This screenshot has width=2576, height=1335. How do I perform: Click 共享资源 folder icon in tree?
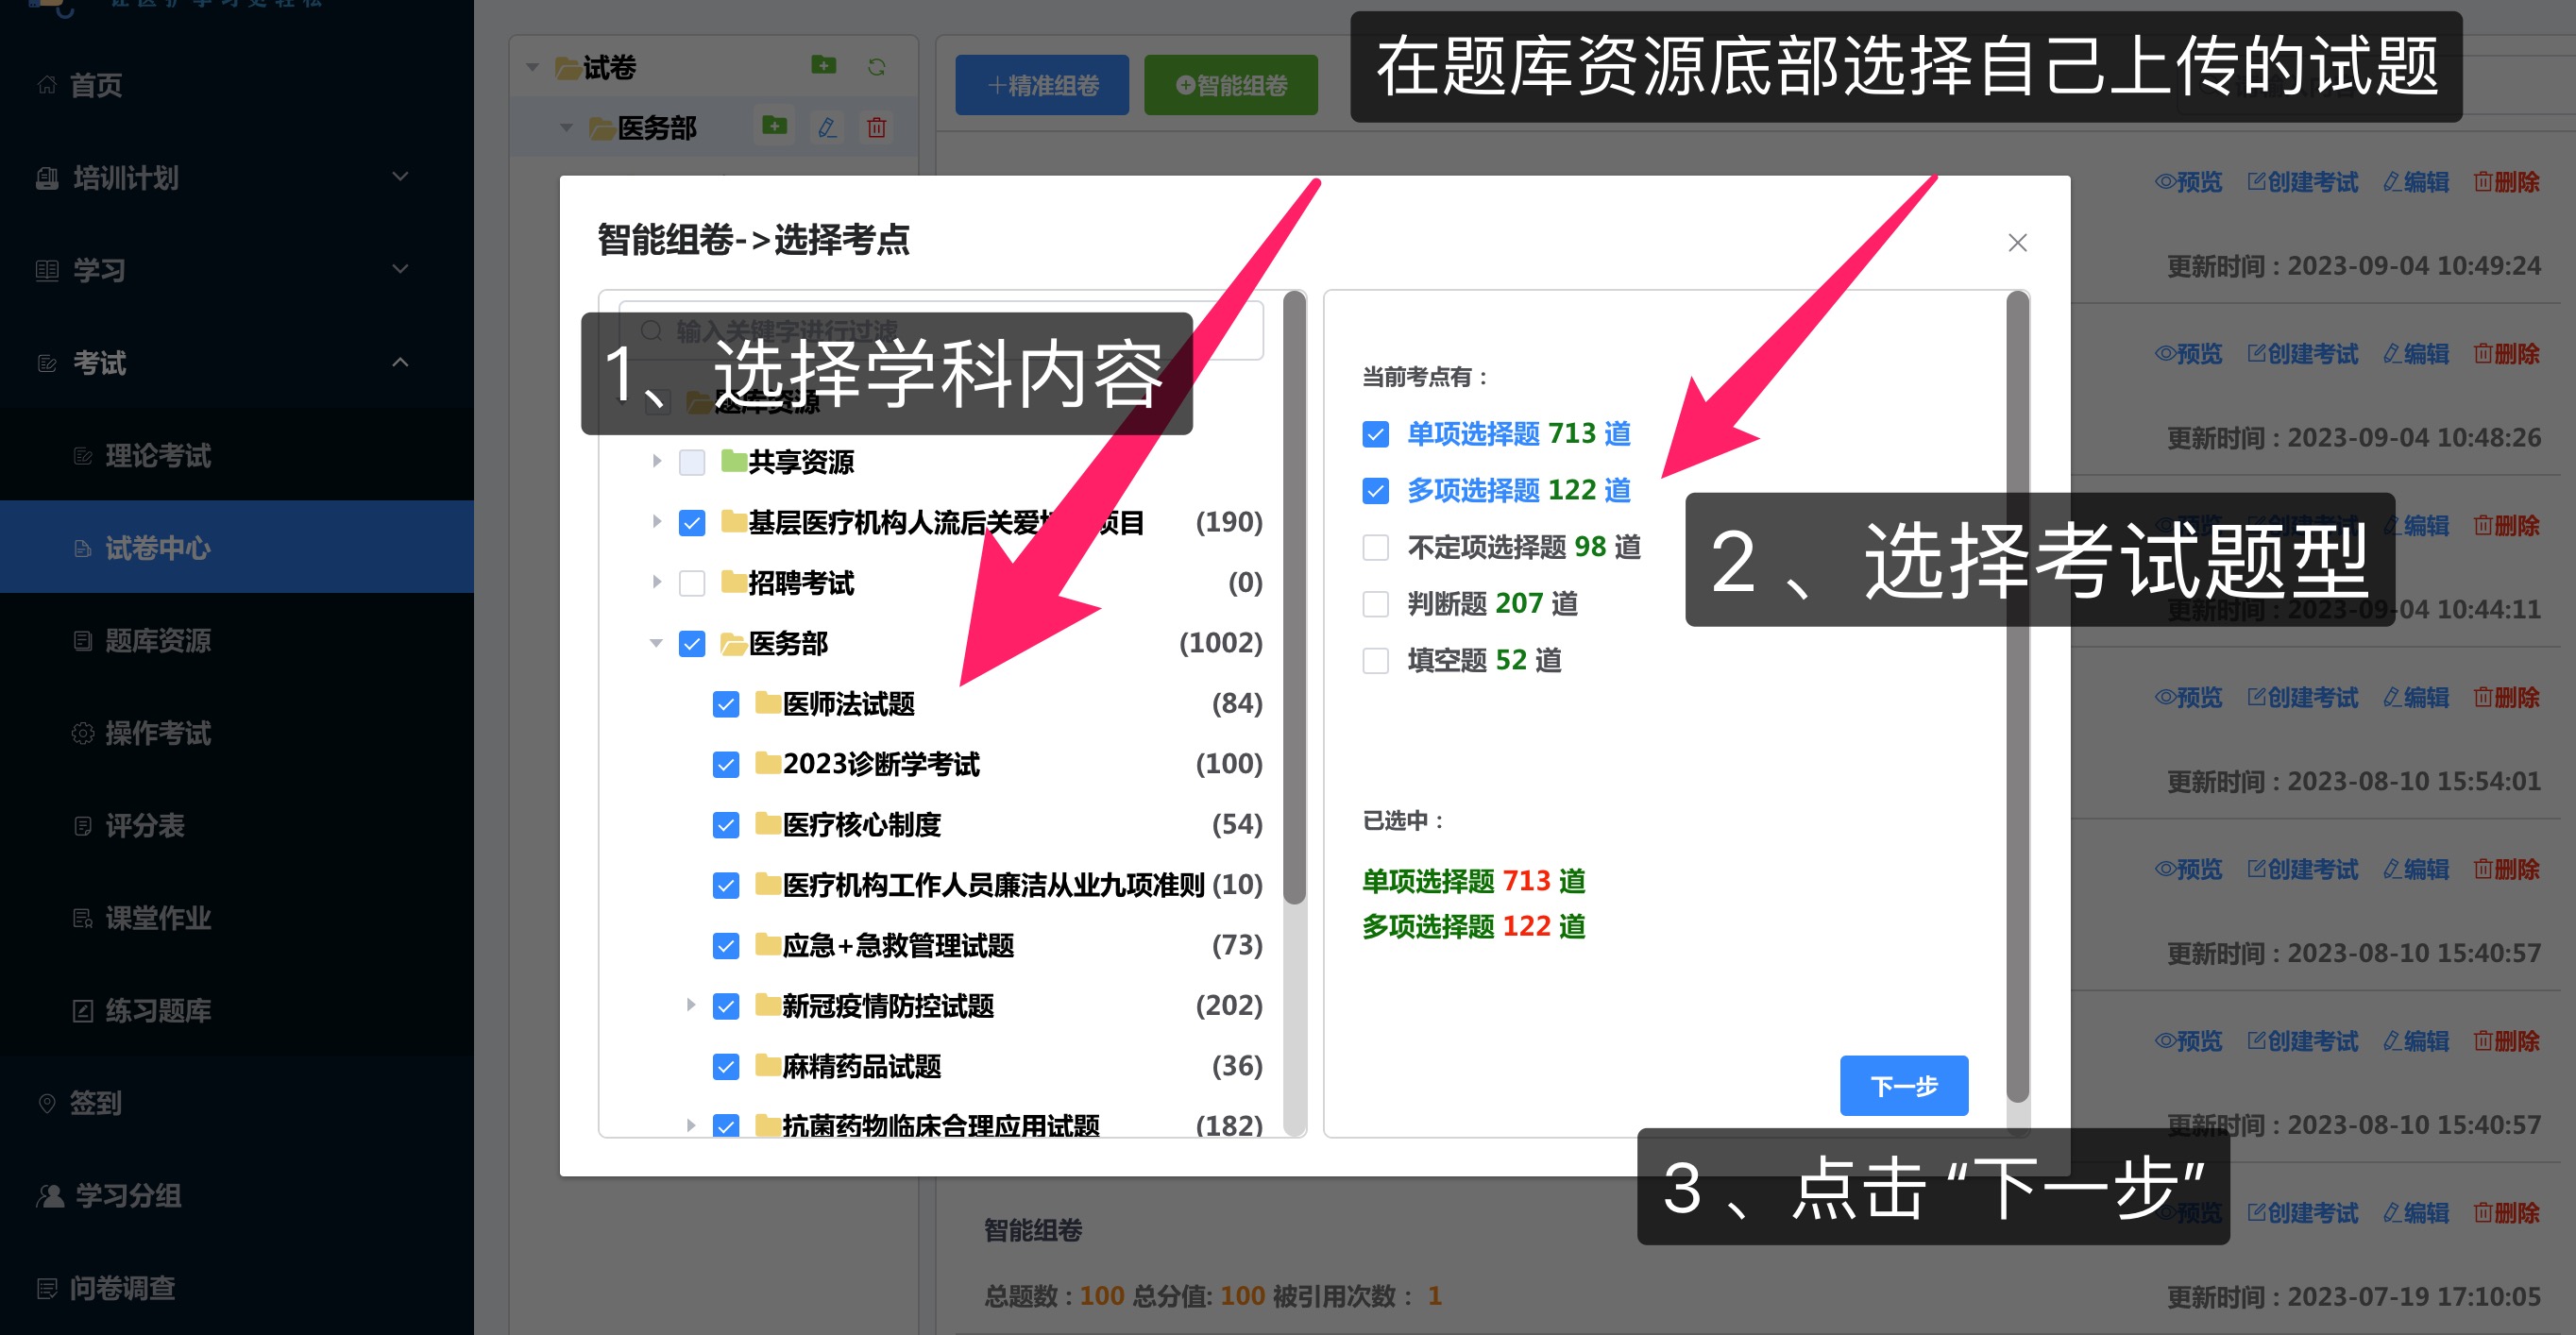[x=733, y=460]
